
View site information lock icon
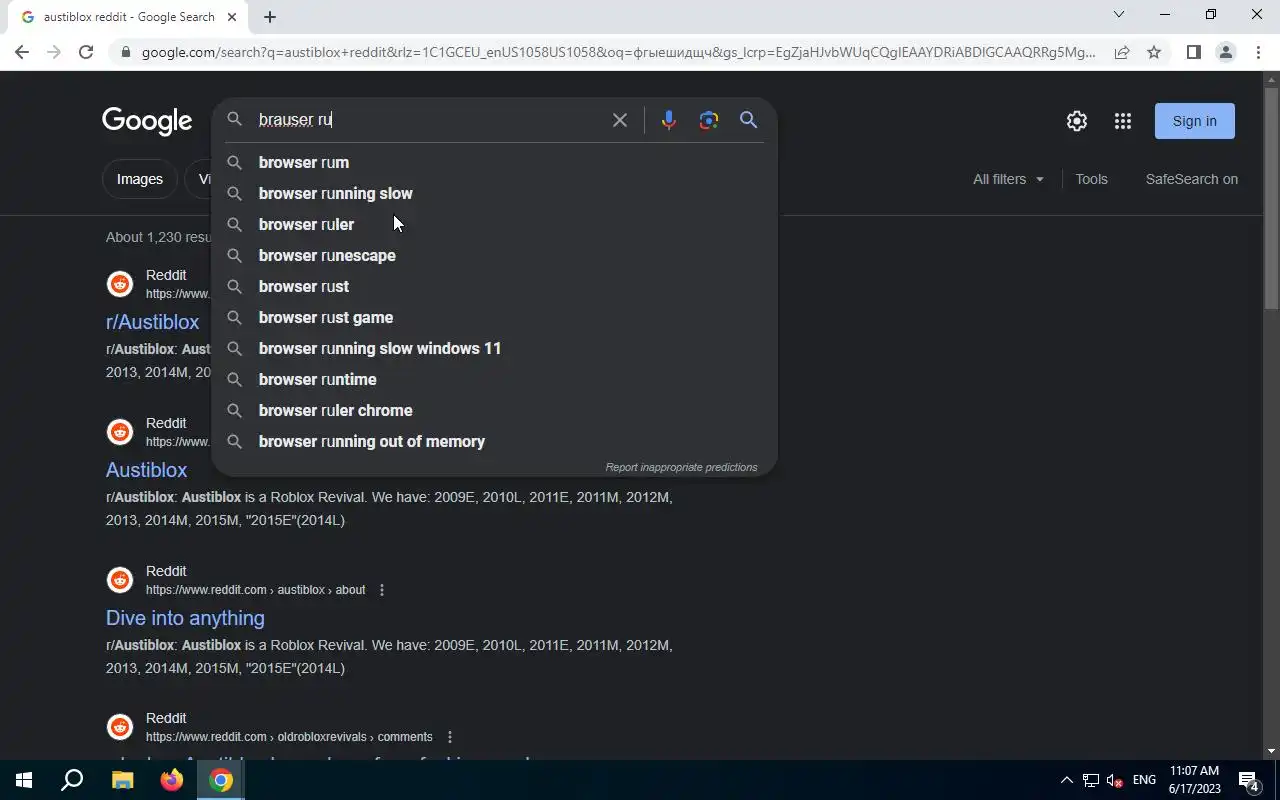(125, 52)
